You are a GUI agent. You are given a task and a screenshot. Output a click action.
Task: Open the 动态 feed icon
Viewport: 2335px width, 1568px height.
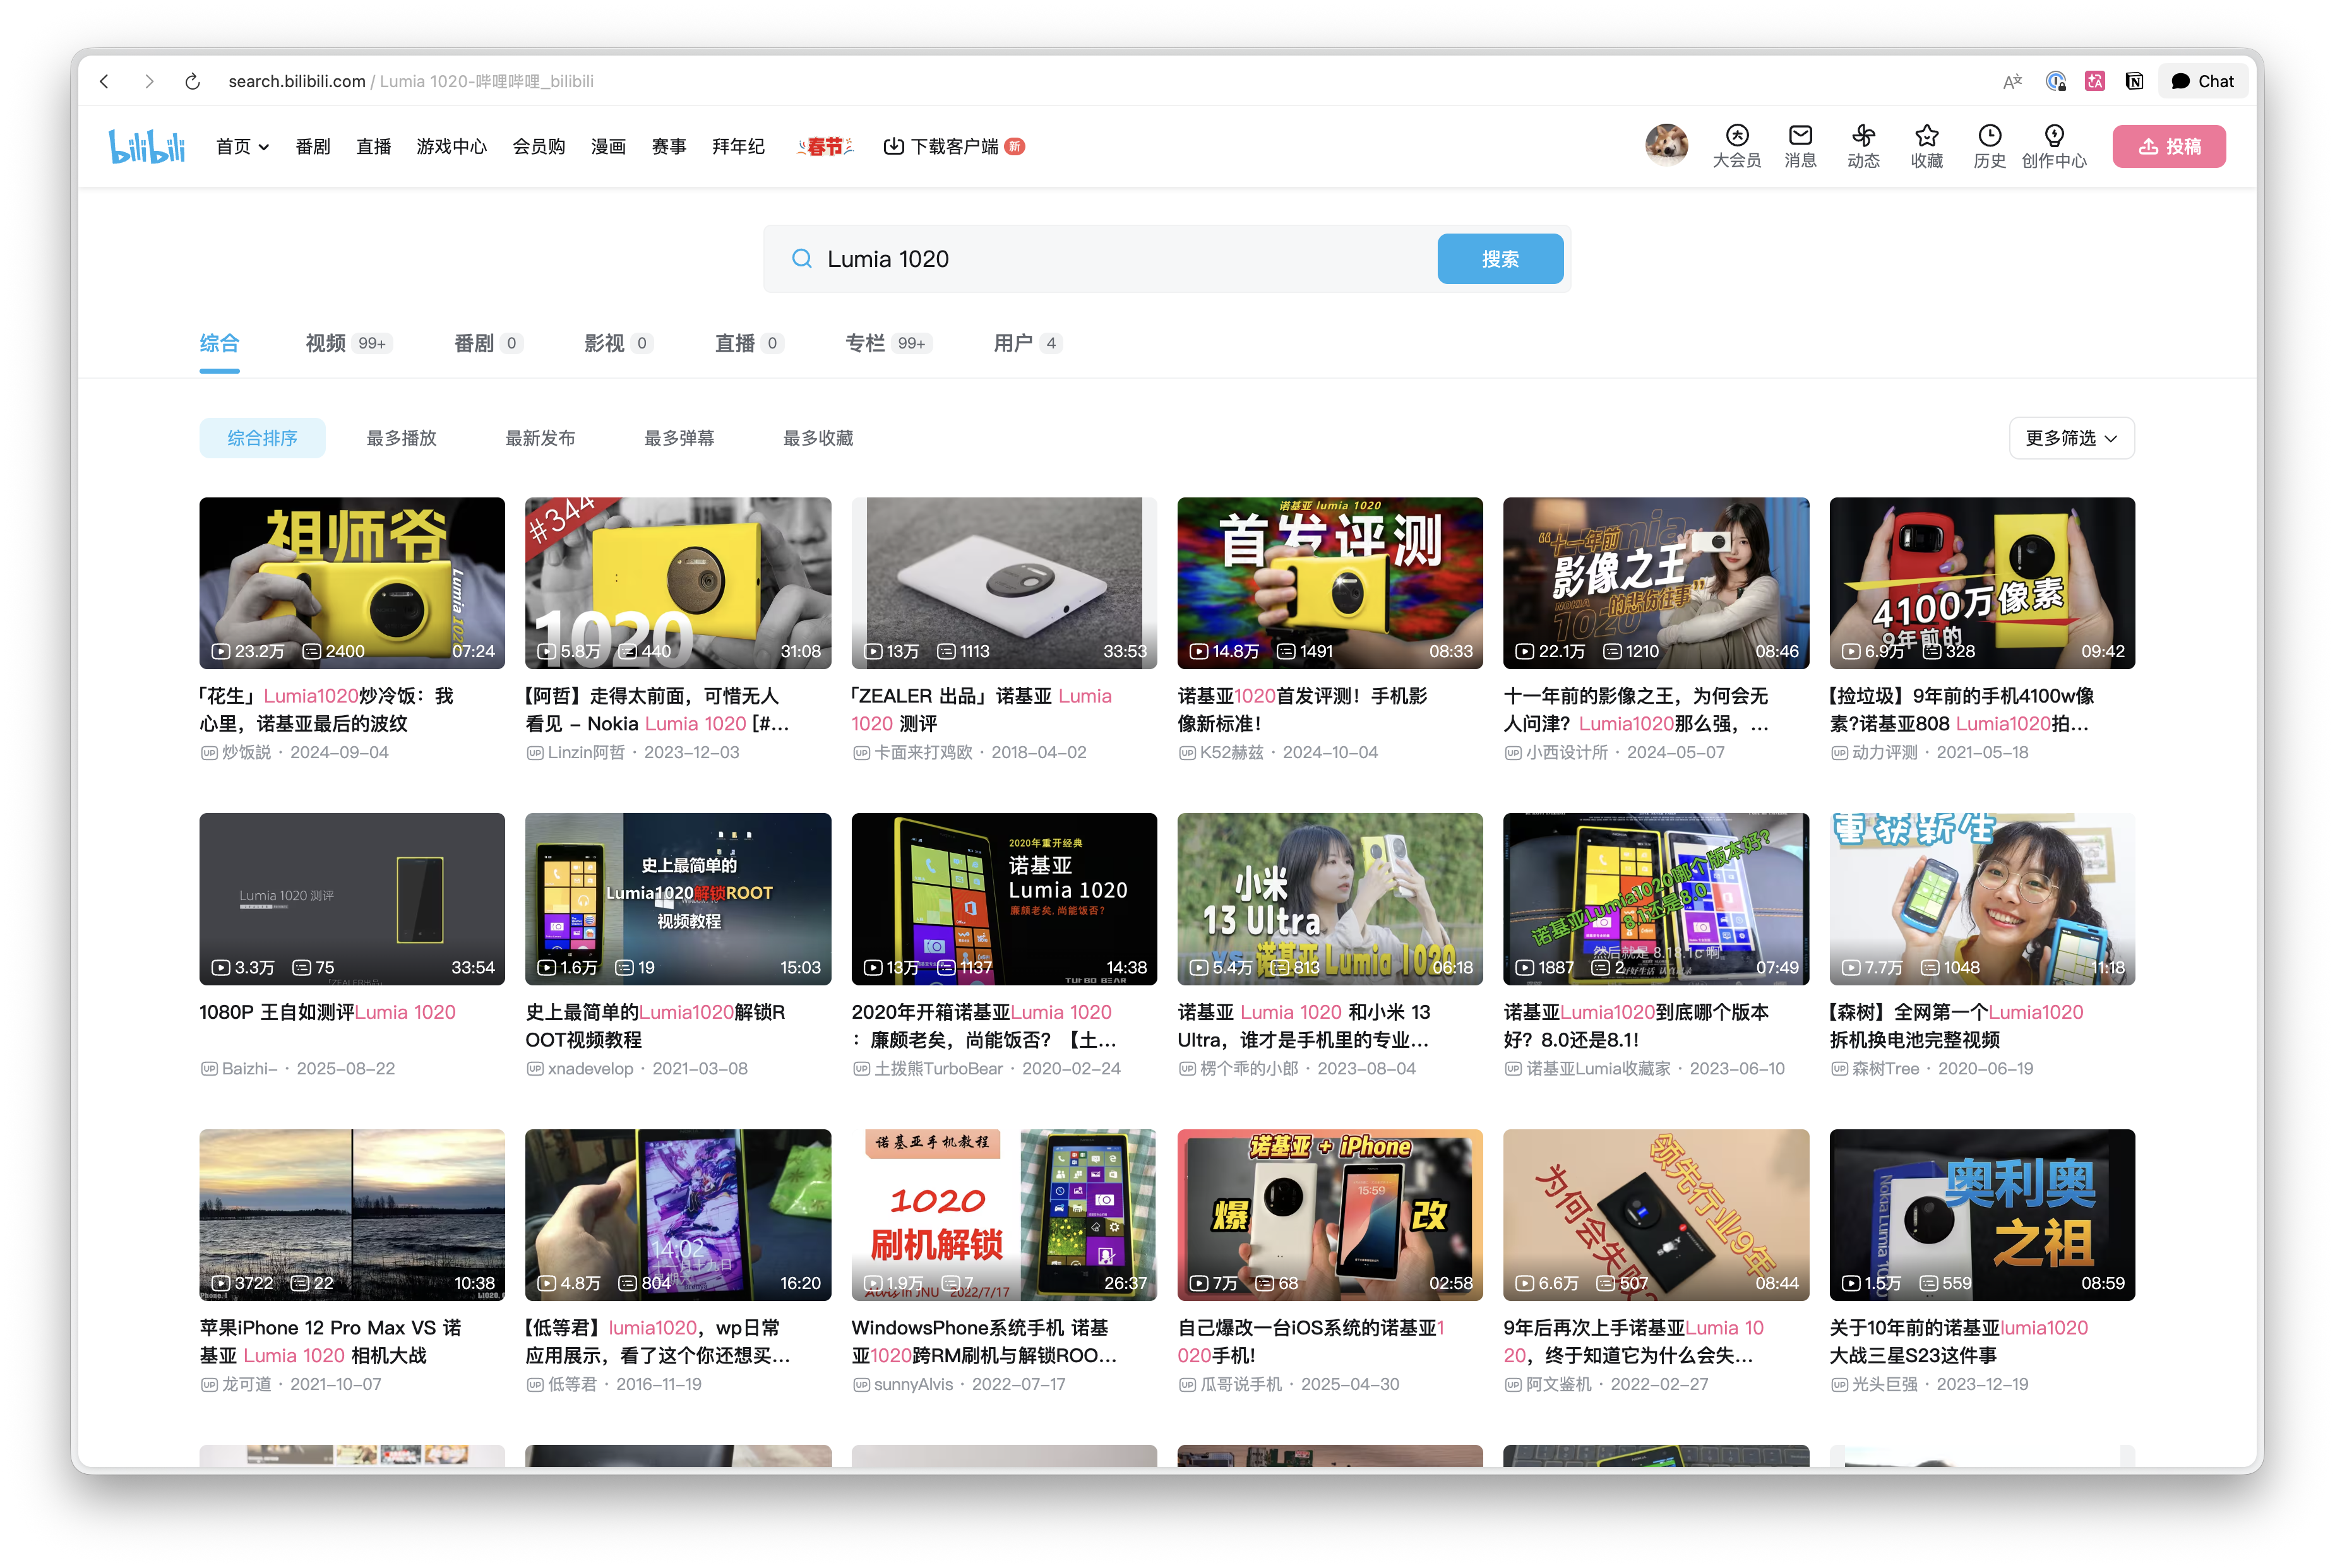tap(1863, 136)
